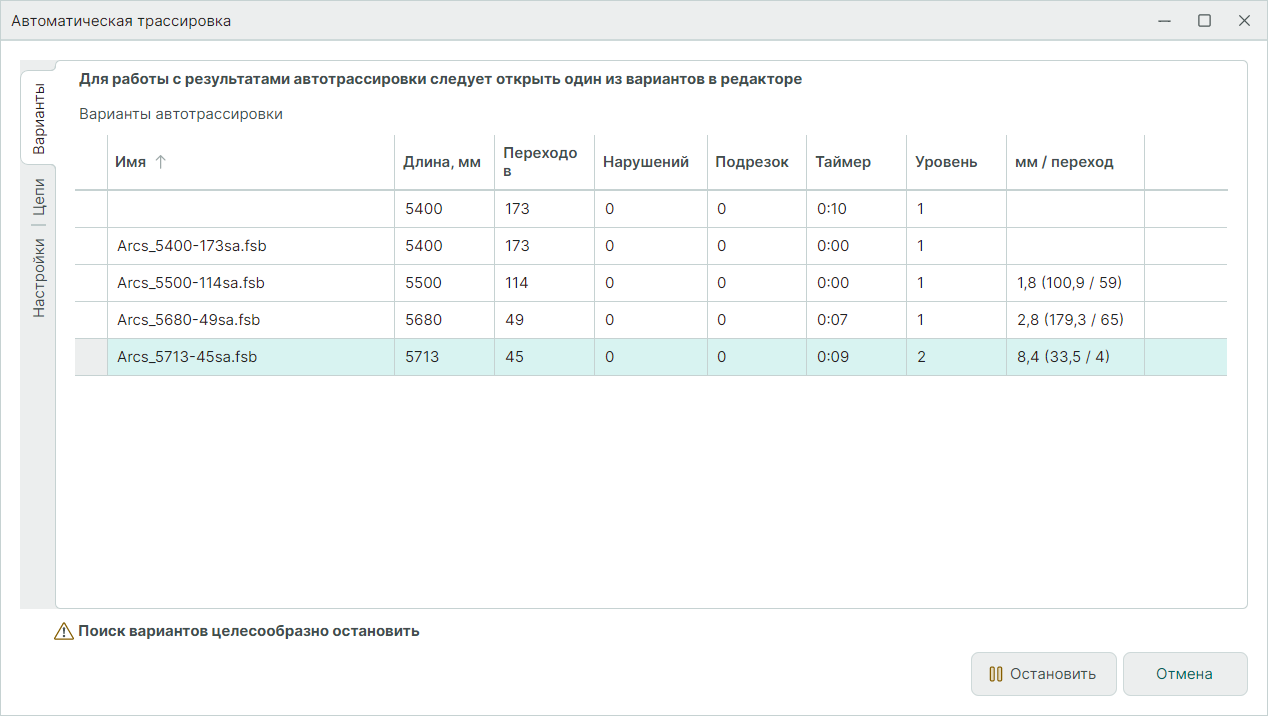
Task: Click the highlighted Arcs_5713-45sa.fsb row
Action: [x=187, y=357]
